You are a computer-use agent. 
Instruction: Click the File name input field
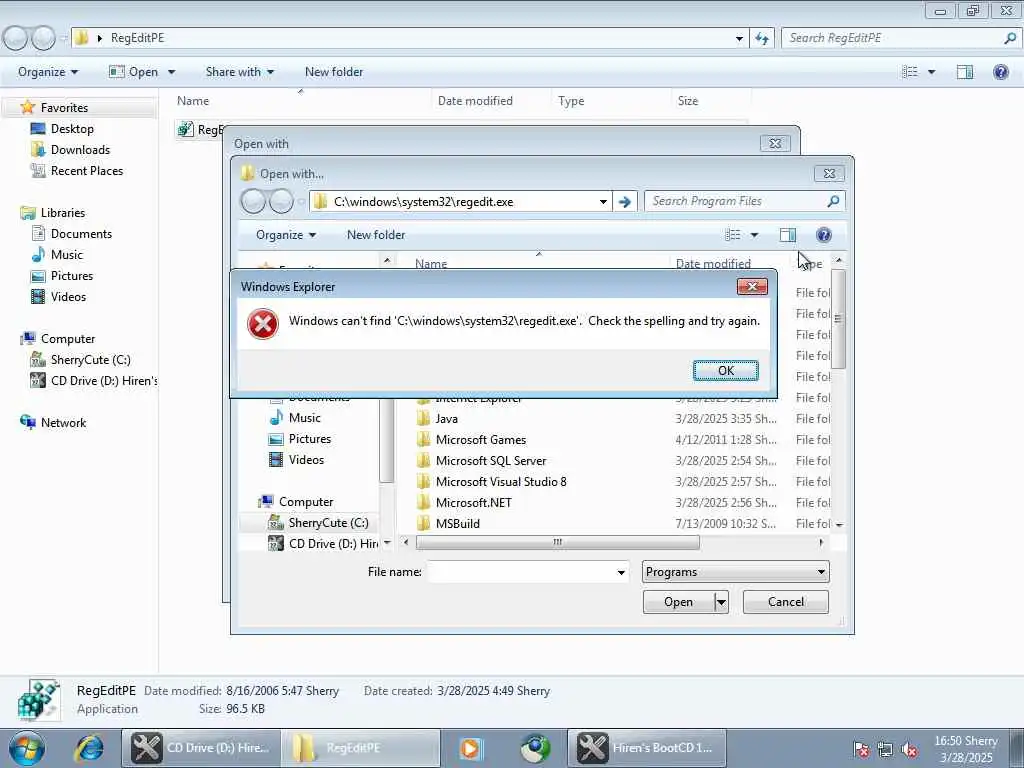pos(521,572)
